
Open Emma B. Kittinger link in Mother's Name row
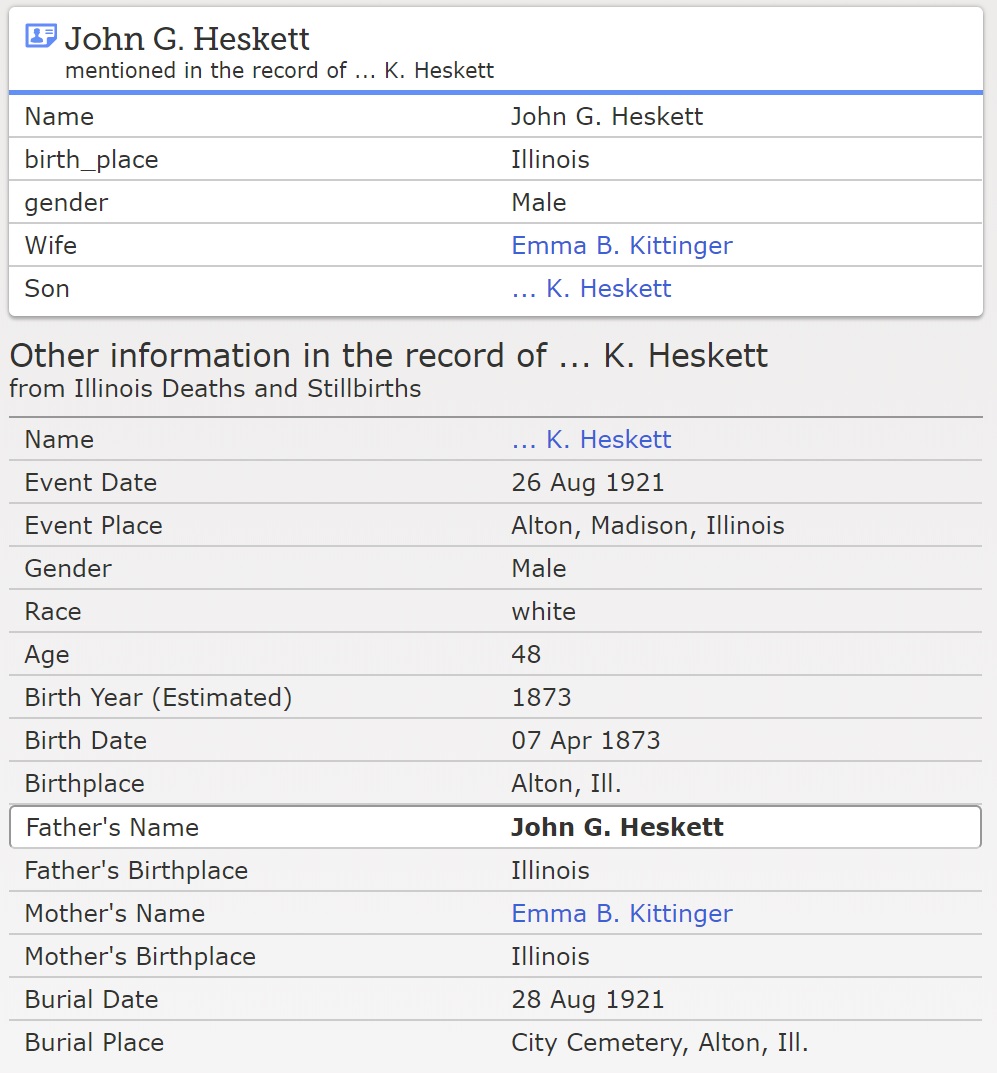(621, 913)
